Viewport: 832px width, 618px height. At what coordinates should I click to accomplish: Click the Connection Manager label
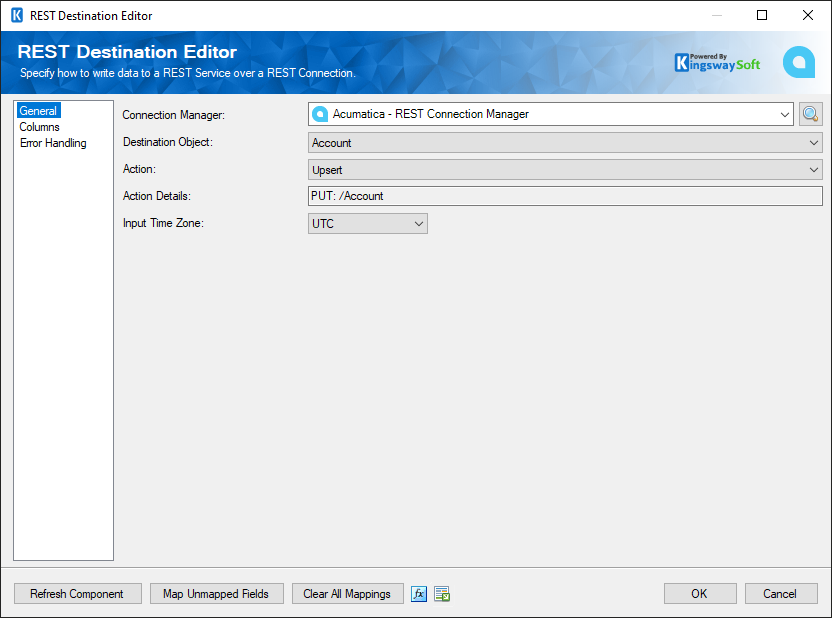(x=174, y=115)
